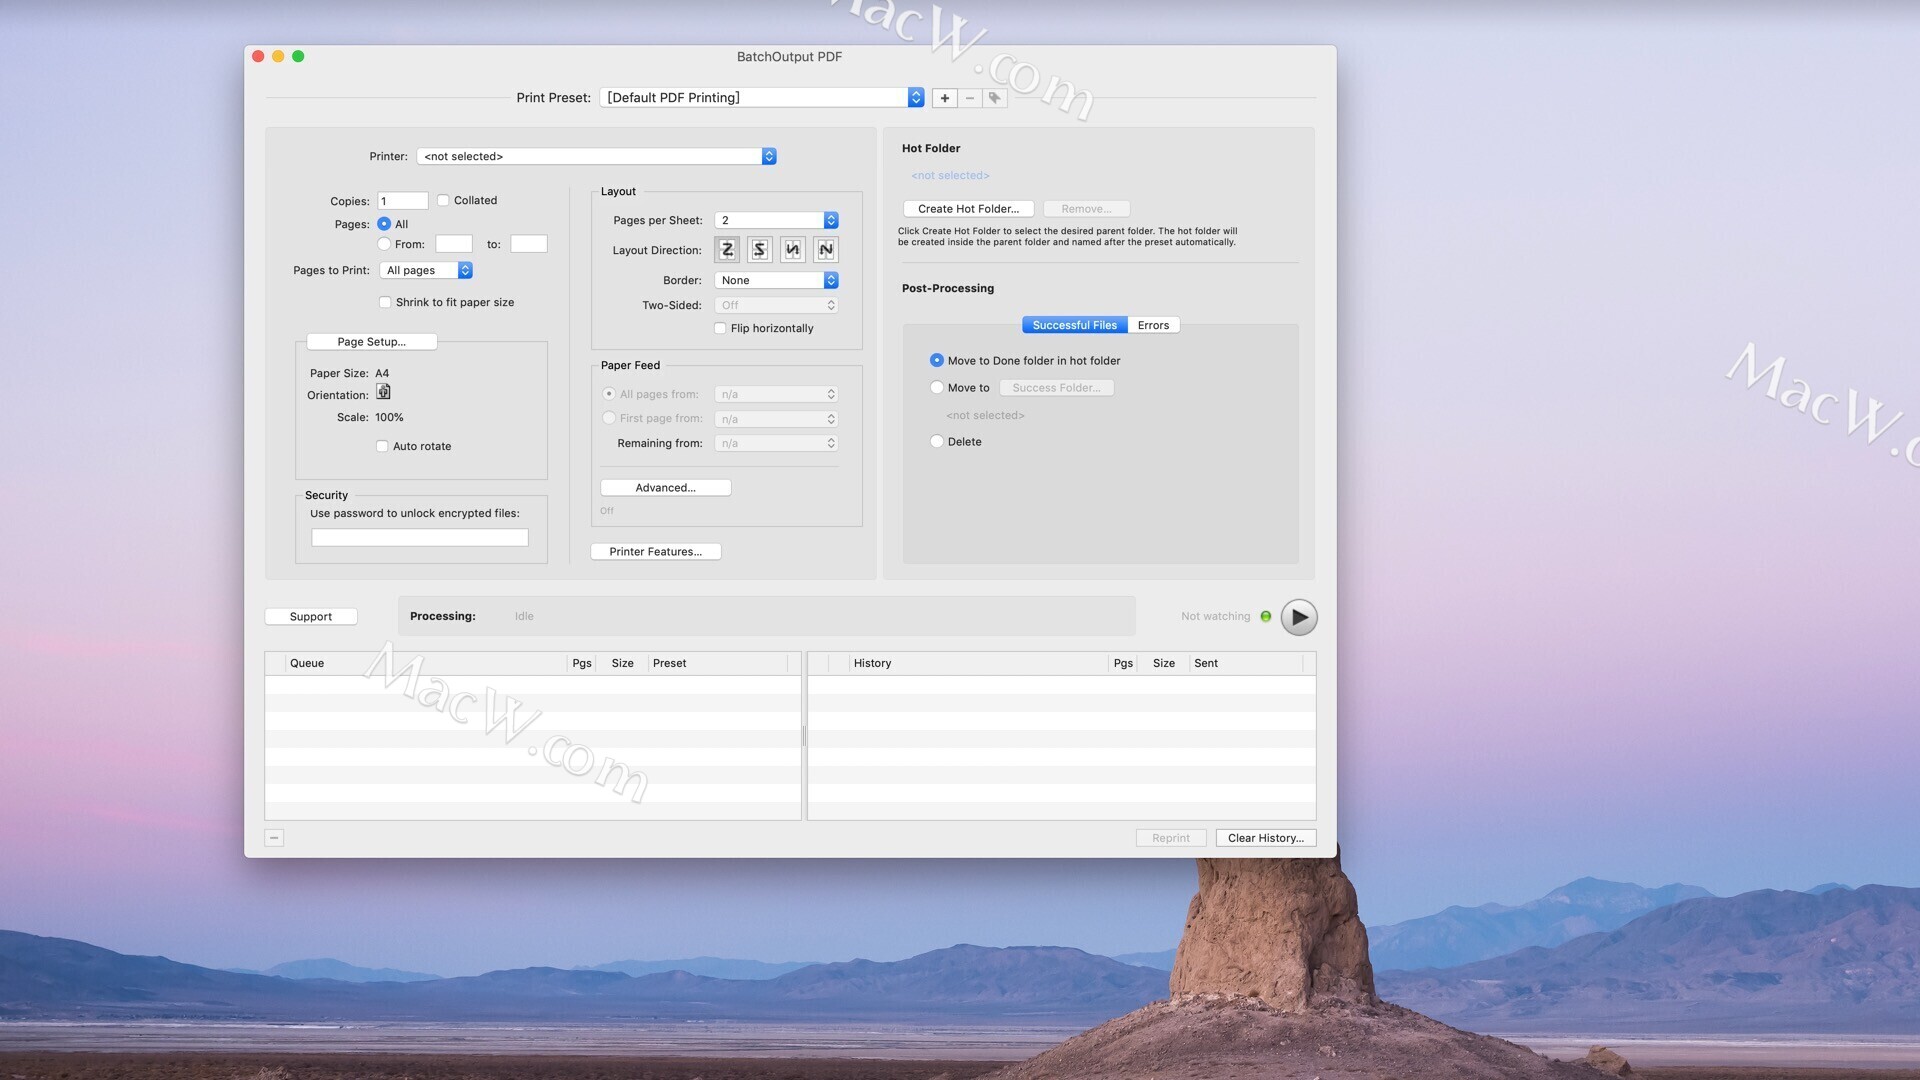
Task: Click the Sent column header
Action: 1246,663
